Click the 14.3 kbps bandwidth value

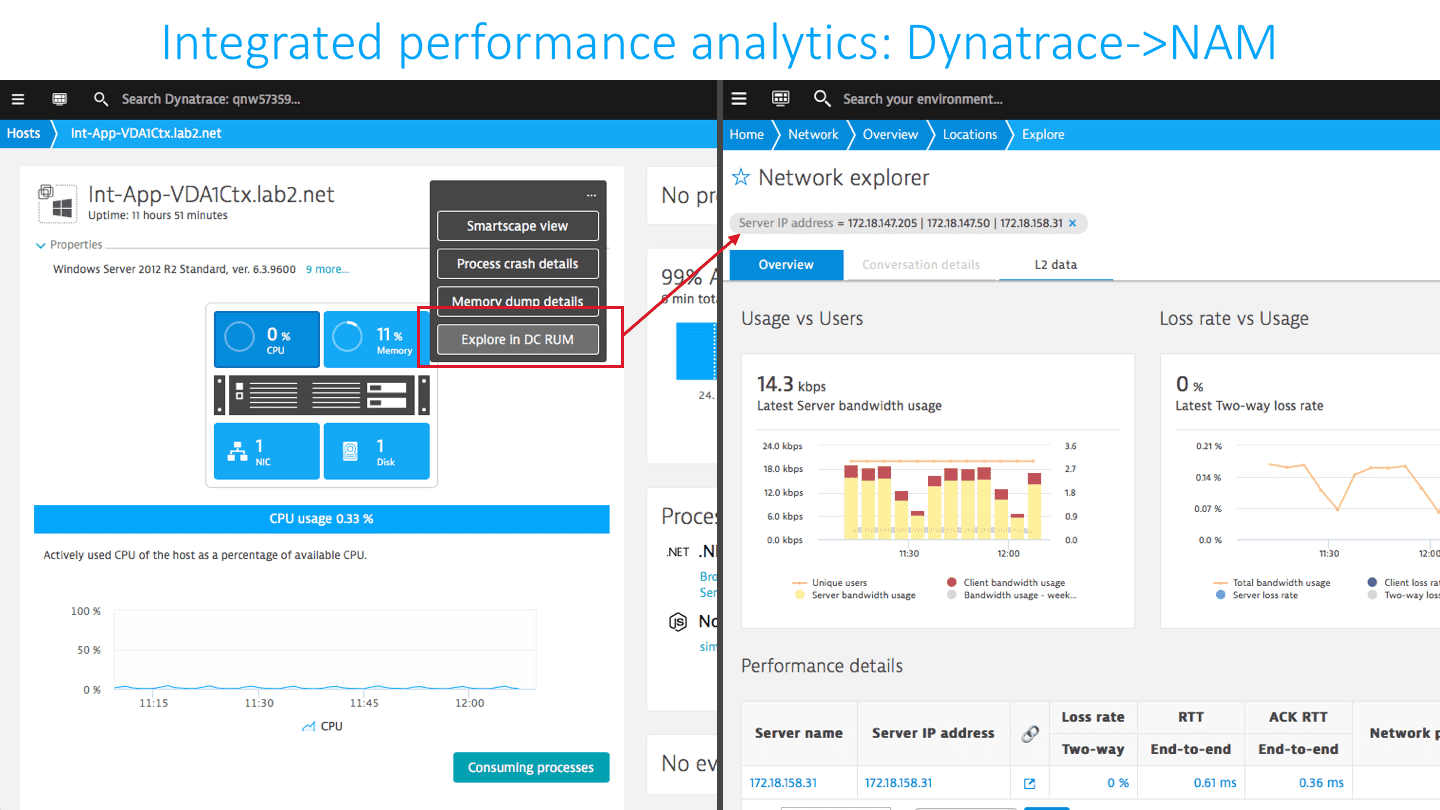[791, 385]
